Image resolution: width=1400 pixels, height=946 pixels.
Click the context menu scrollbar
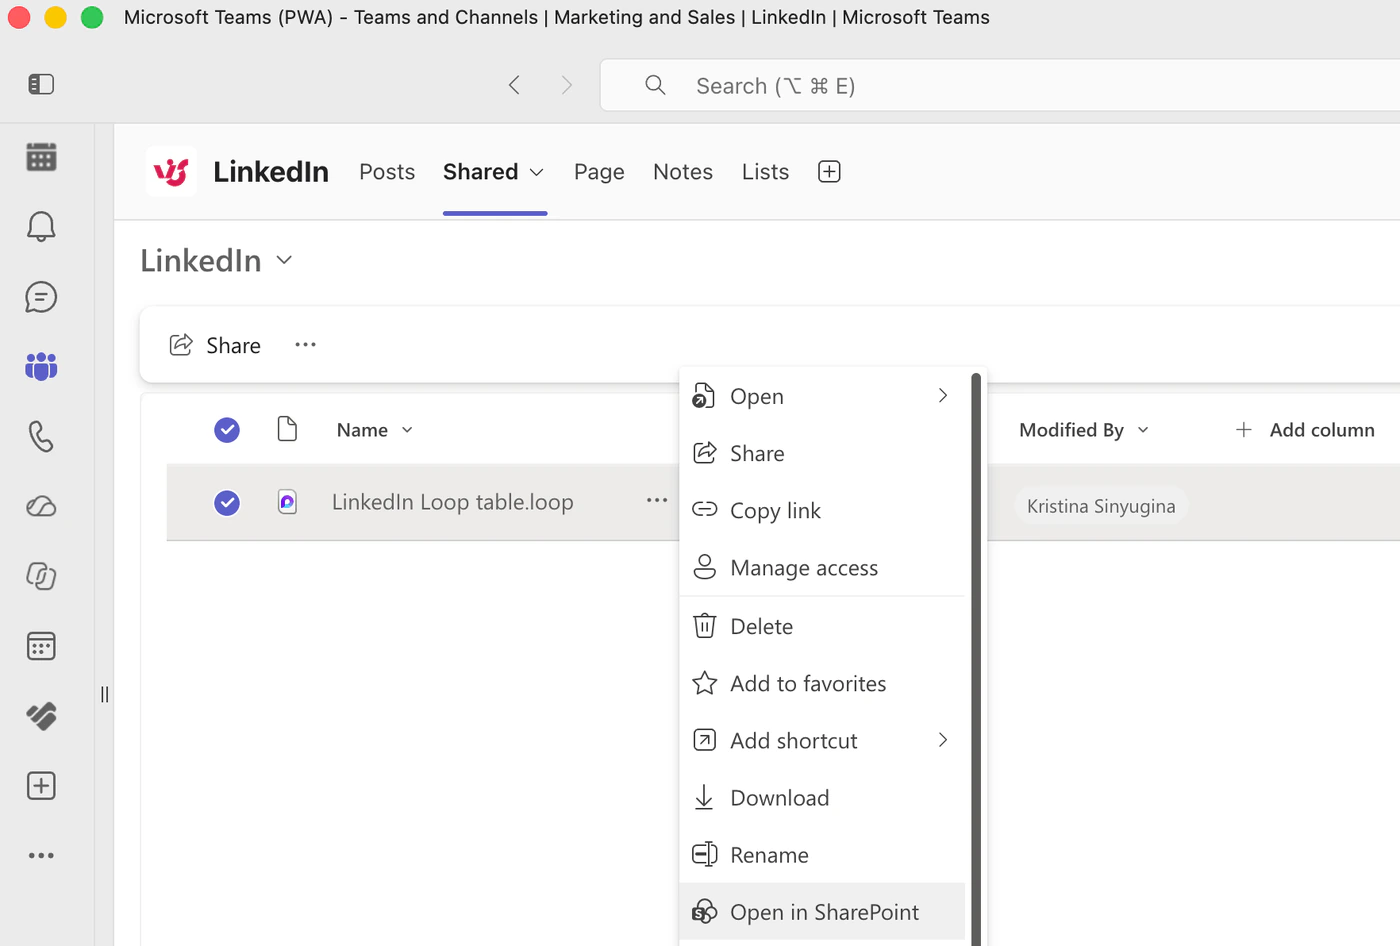[x=976, y=660]
